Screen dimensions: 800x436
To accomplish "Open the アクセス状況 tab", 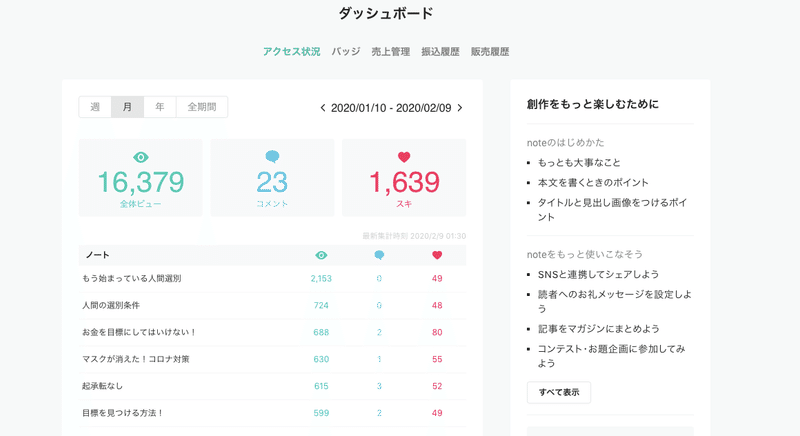I will tap(291, 52).
